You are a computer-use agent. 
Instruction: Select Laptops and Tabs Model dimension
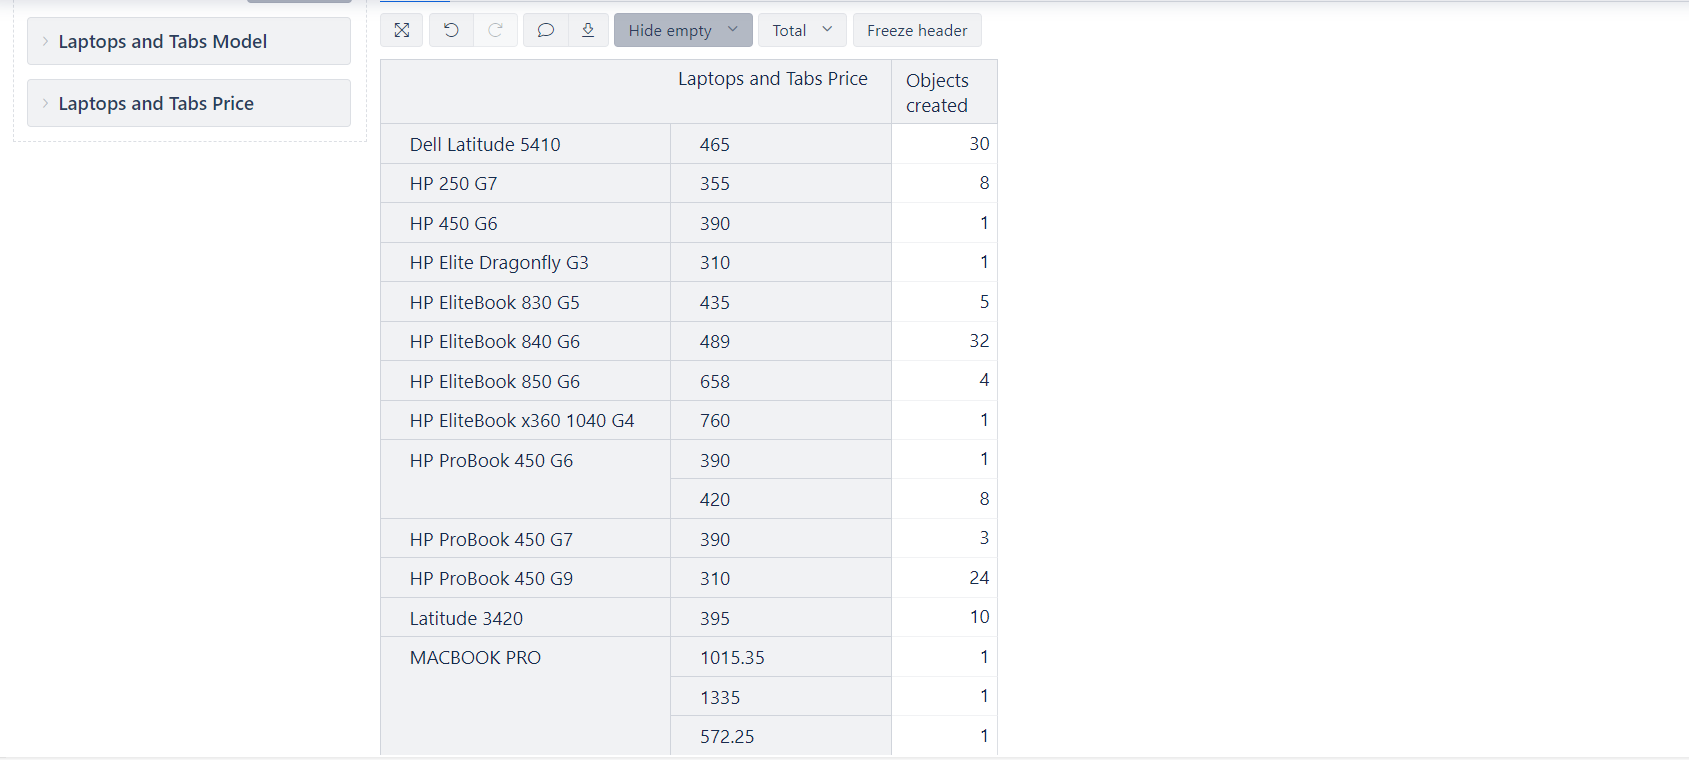pos(189,41)
